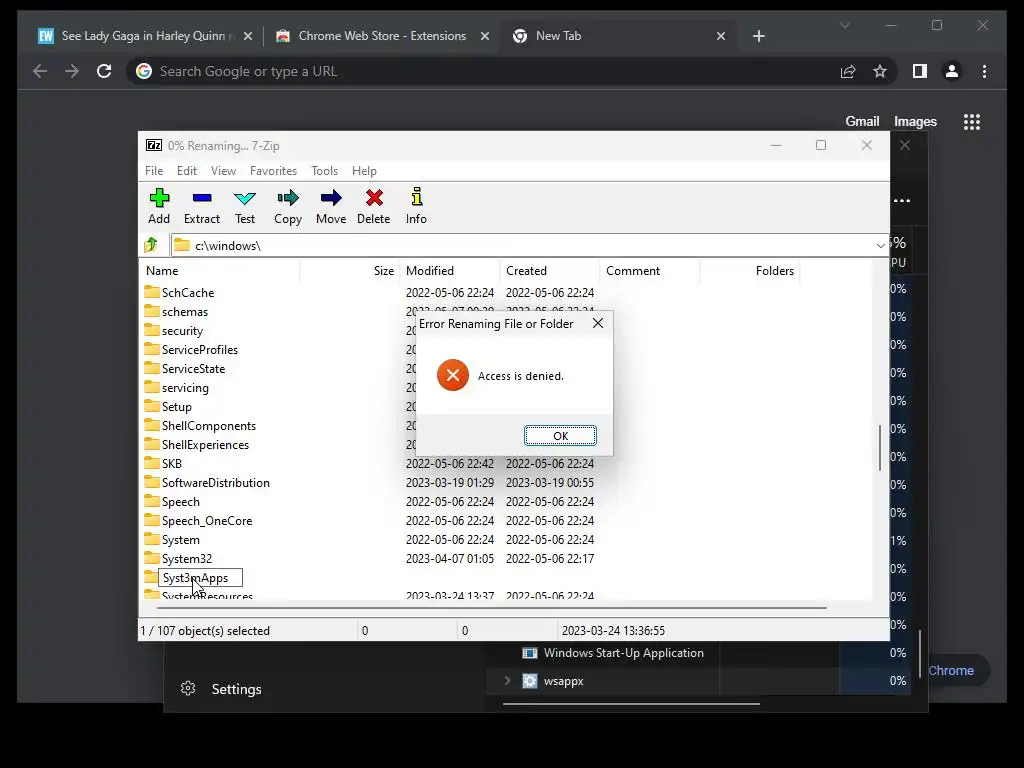Close the New Tab tab
The width and height of the screenshot is (1024, 768).
pyautogui.click(x=720, y=36)
